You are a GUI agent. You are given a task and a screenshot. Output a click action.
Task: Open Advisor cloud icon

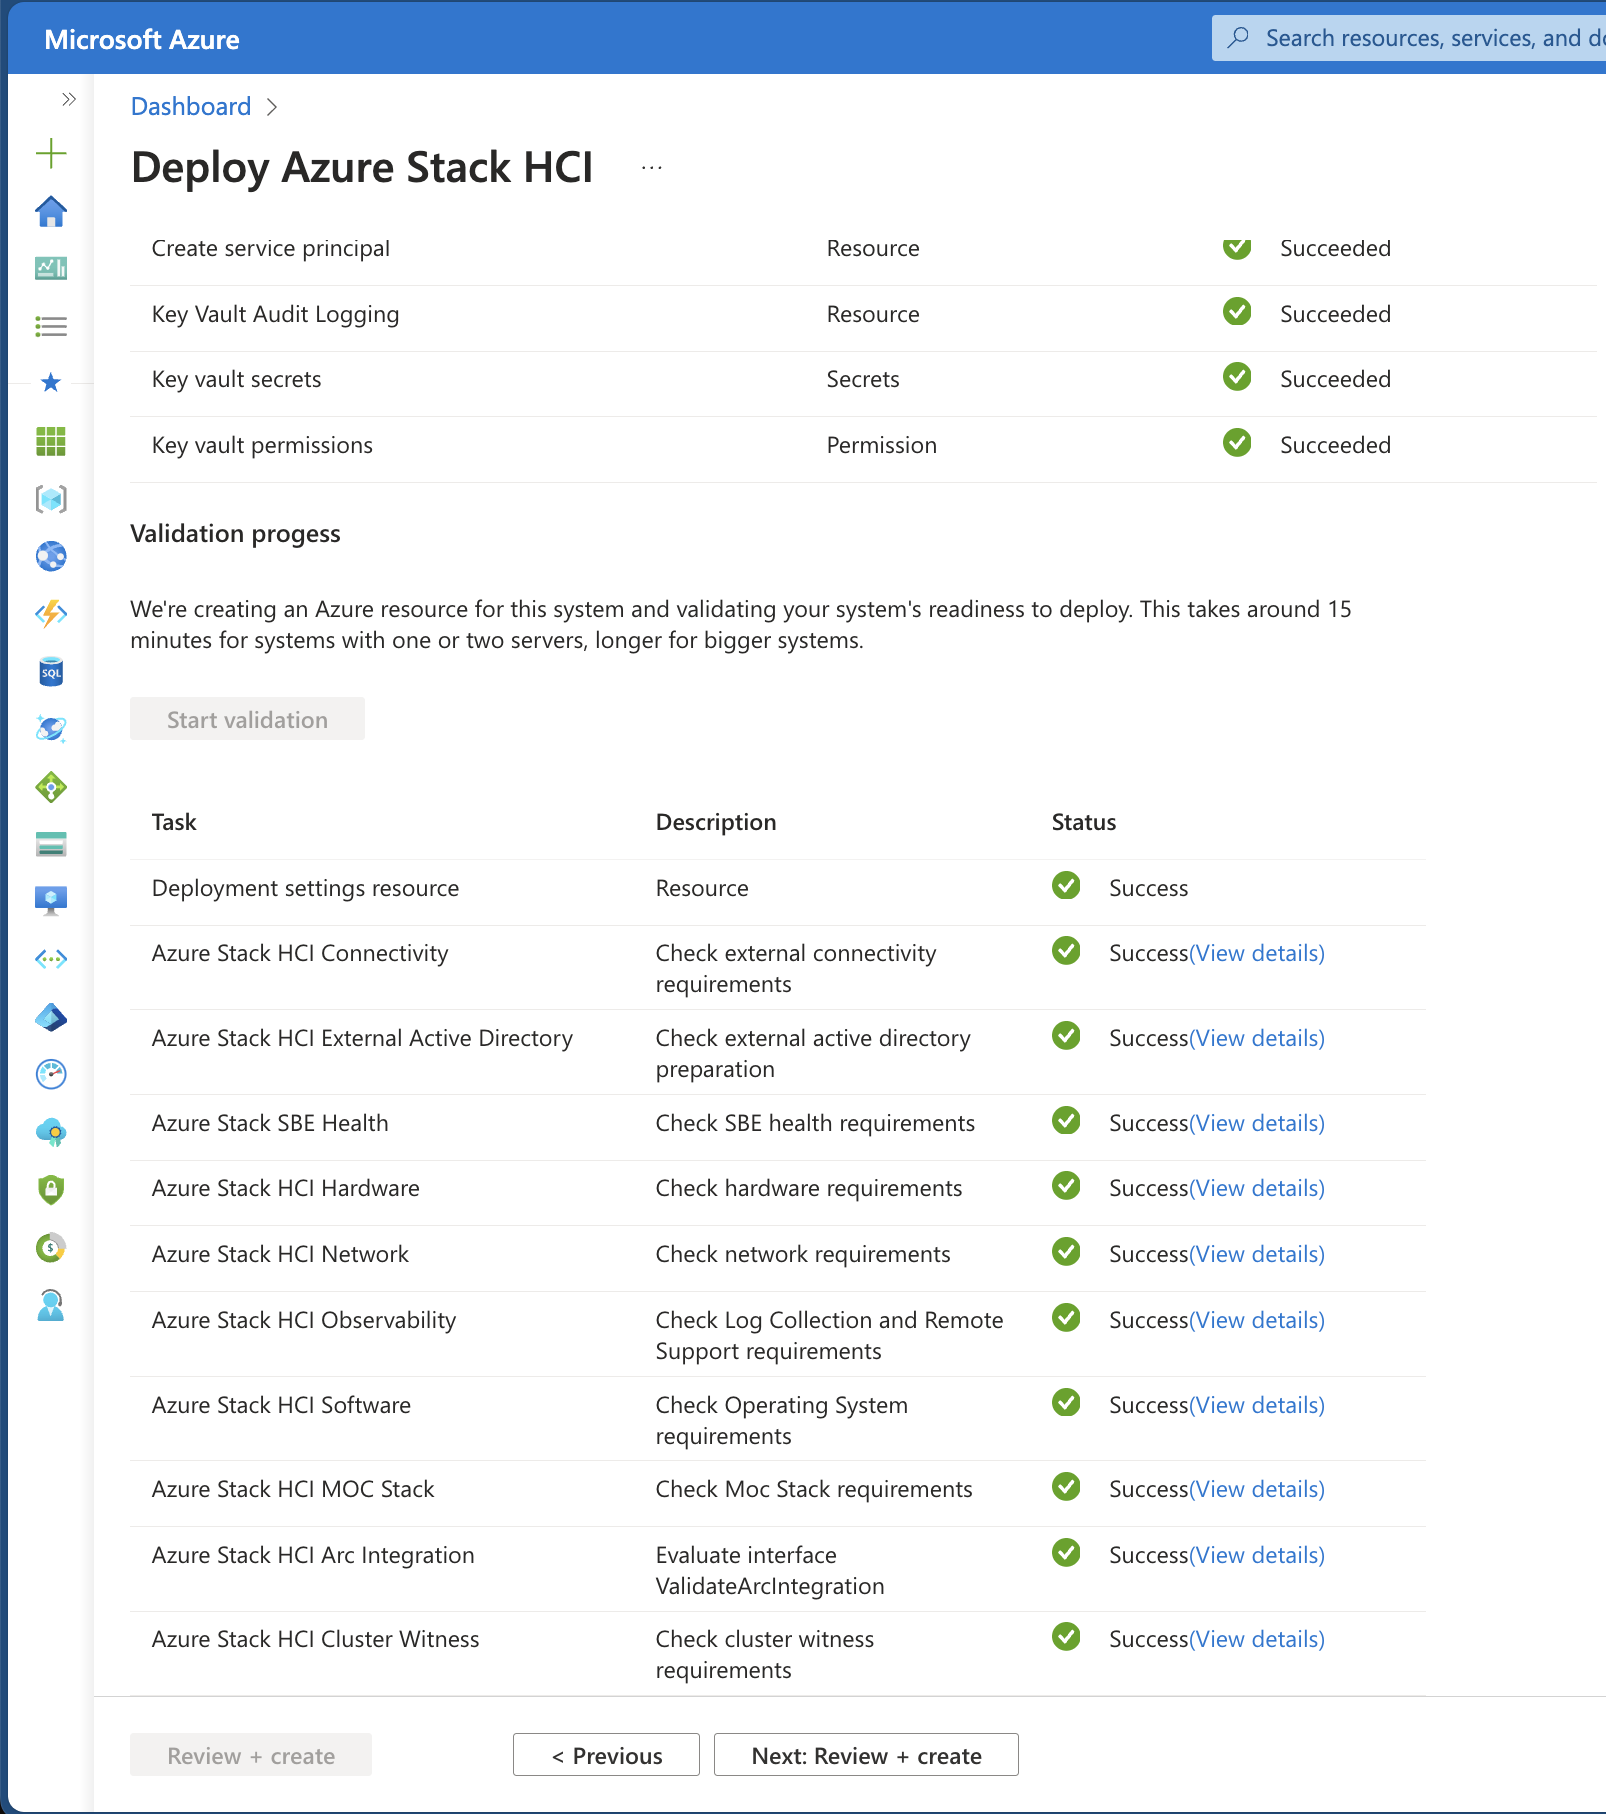click(x=51, y=1133)
